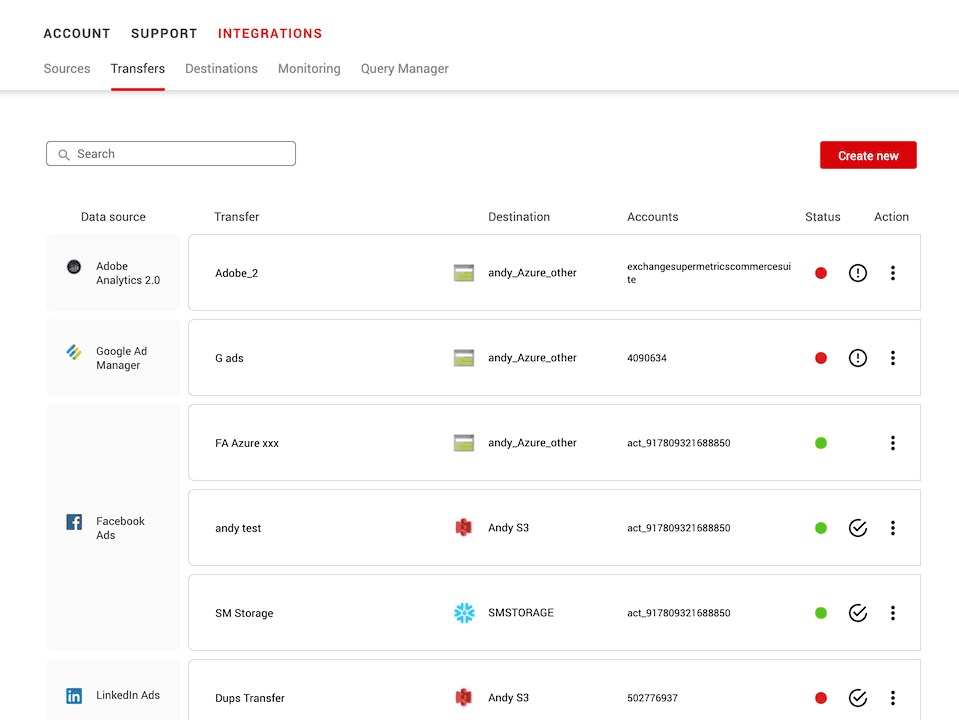Click the Accounts column header
This screenshot has width=959, height=720.
tap(653, 217)
